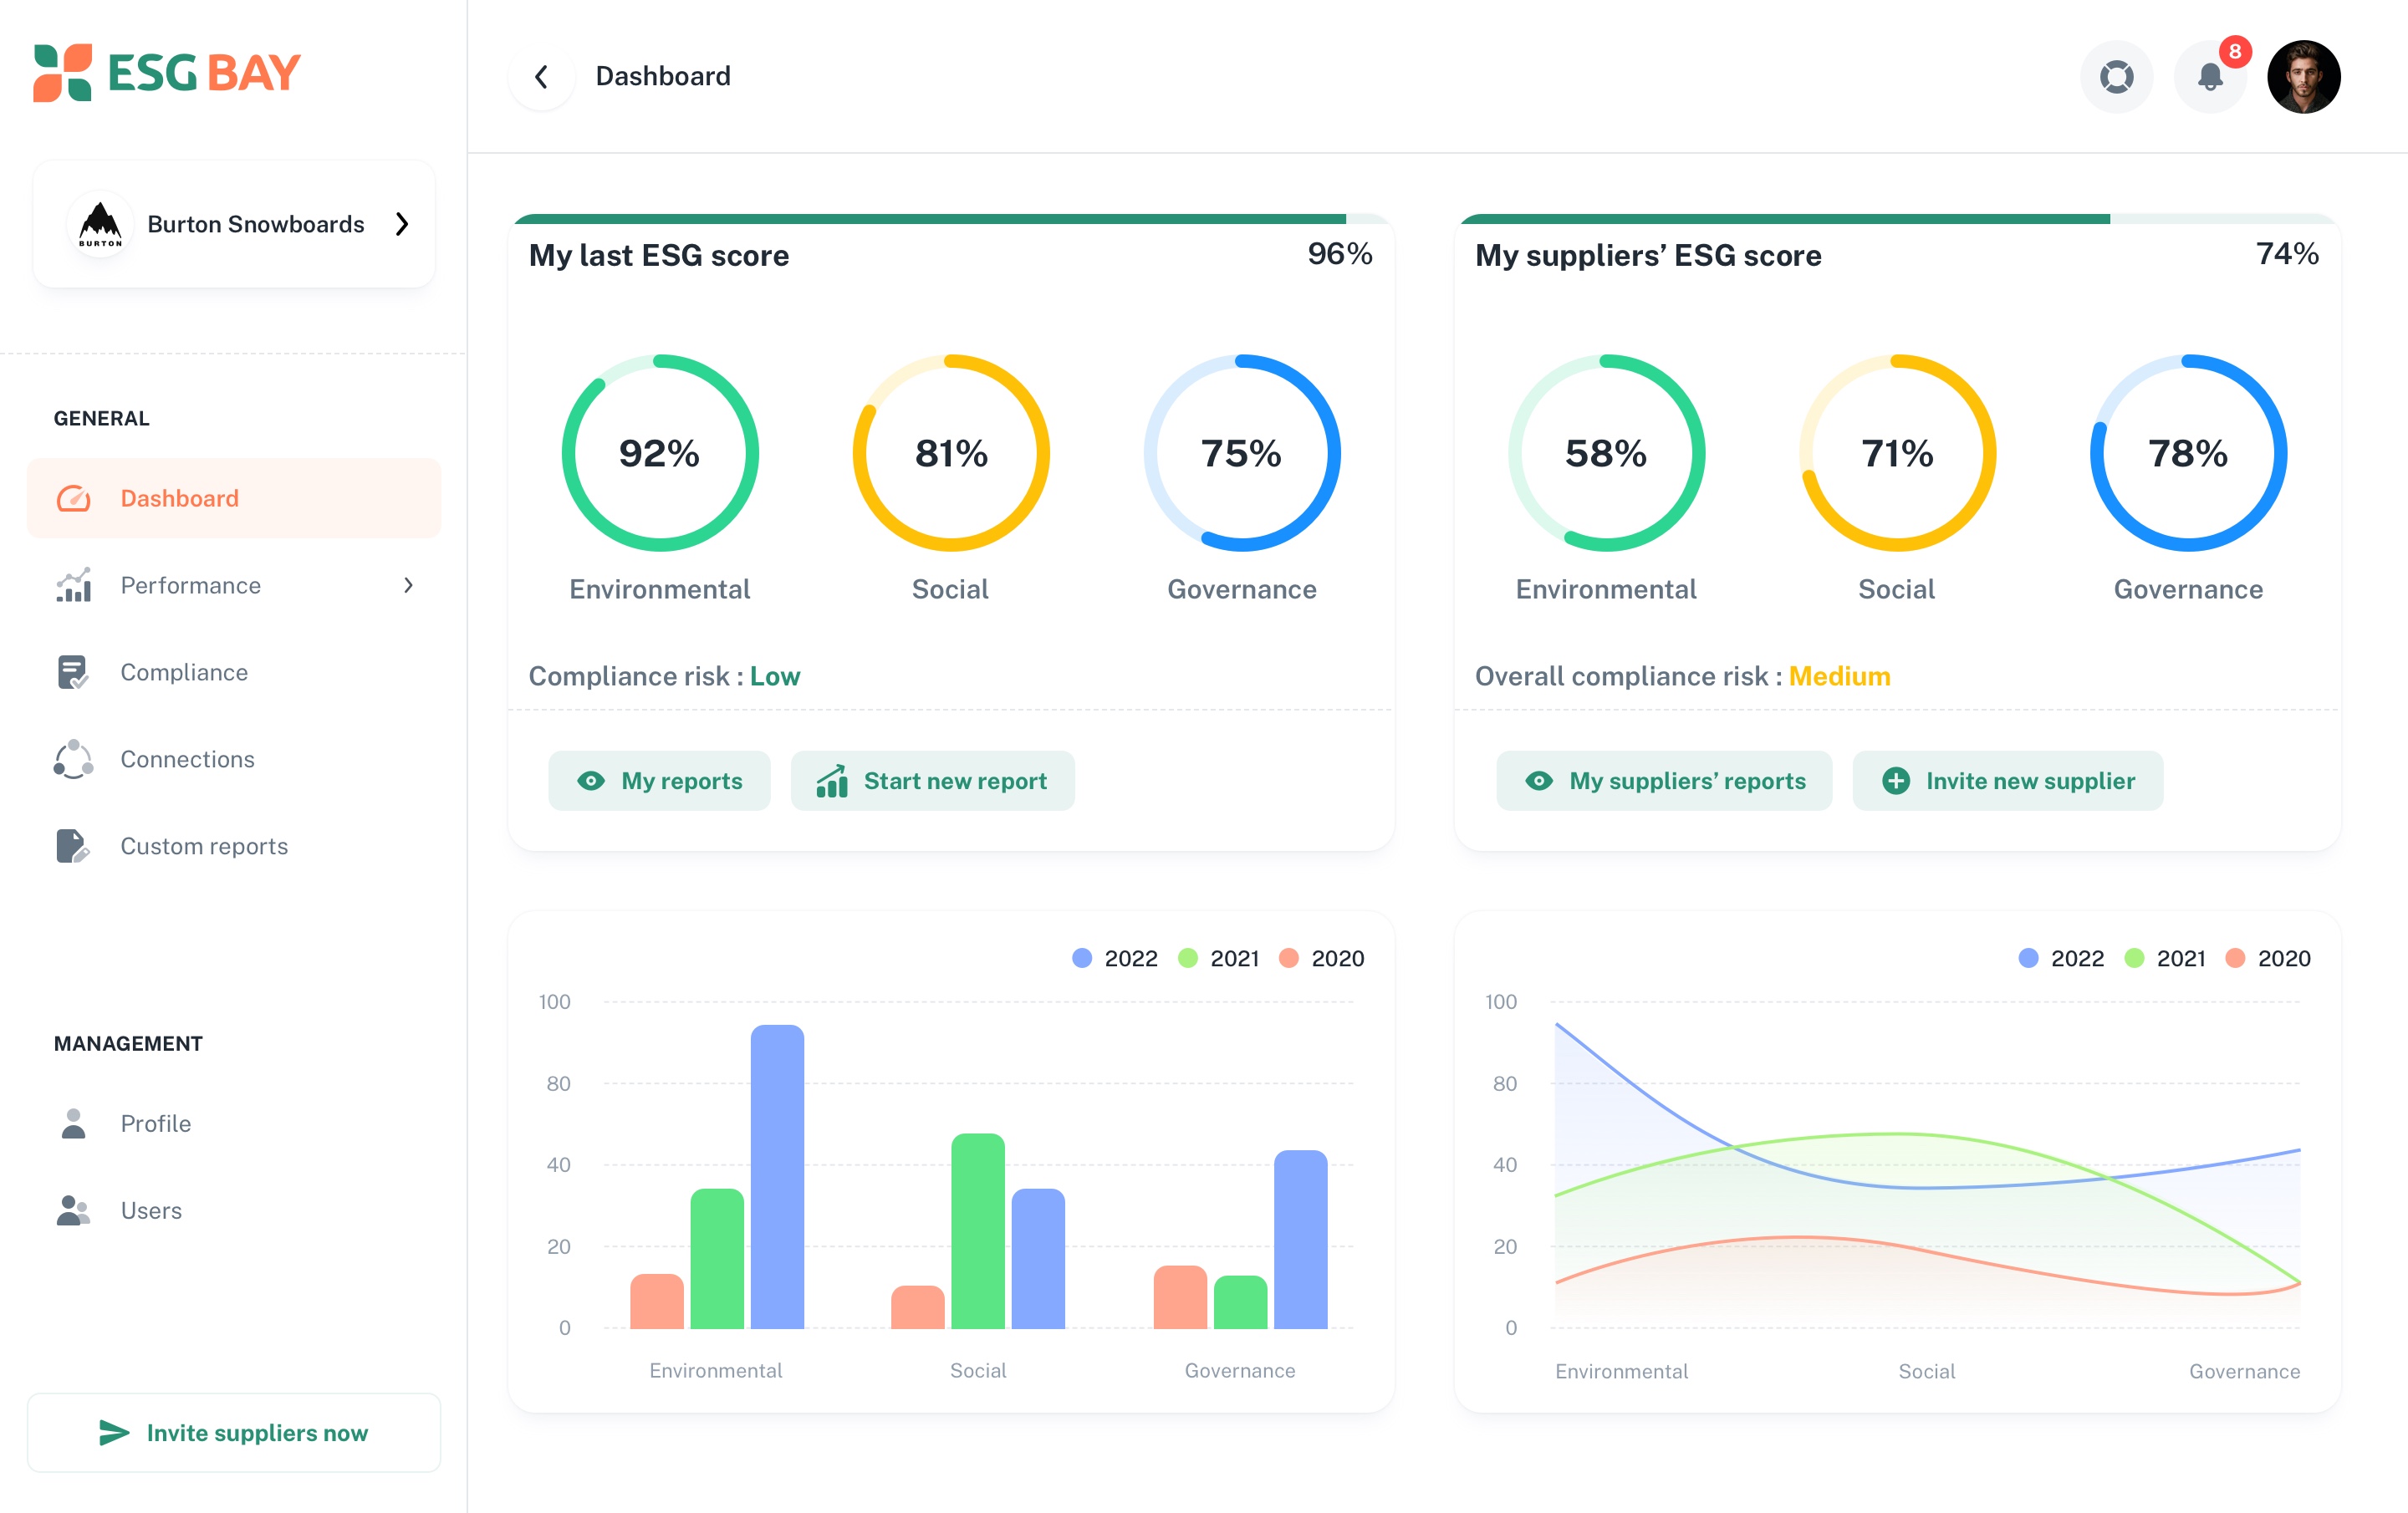Click the ESG BAY logo
The width and height of the screenshot is (2408, 1513).
tap(166, 72)
